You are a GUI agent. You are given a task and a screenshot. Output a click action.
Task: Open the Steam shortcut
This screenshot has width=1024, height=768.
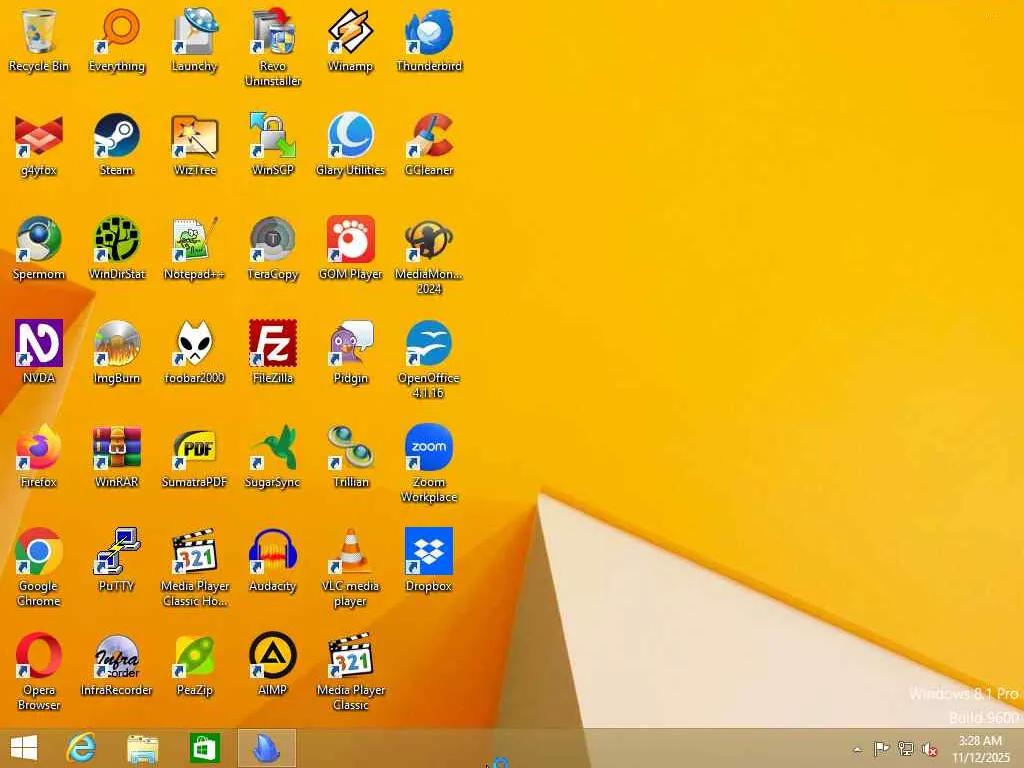point(117,144)
